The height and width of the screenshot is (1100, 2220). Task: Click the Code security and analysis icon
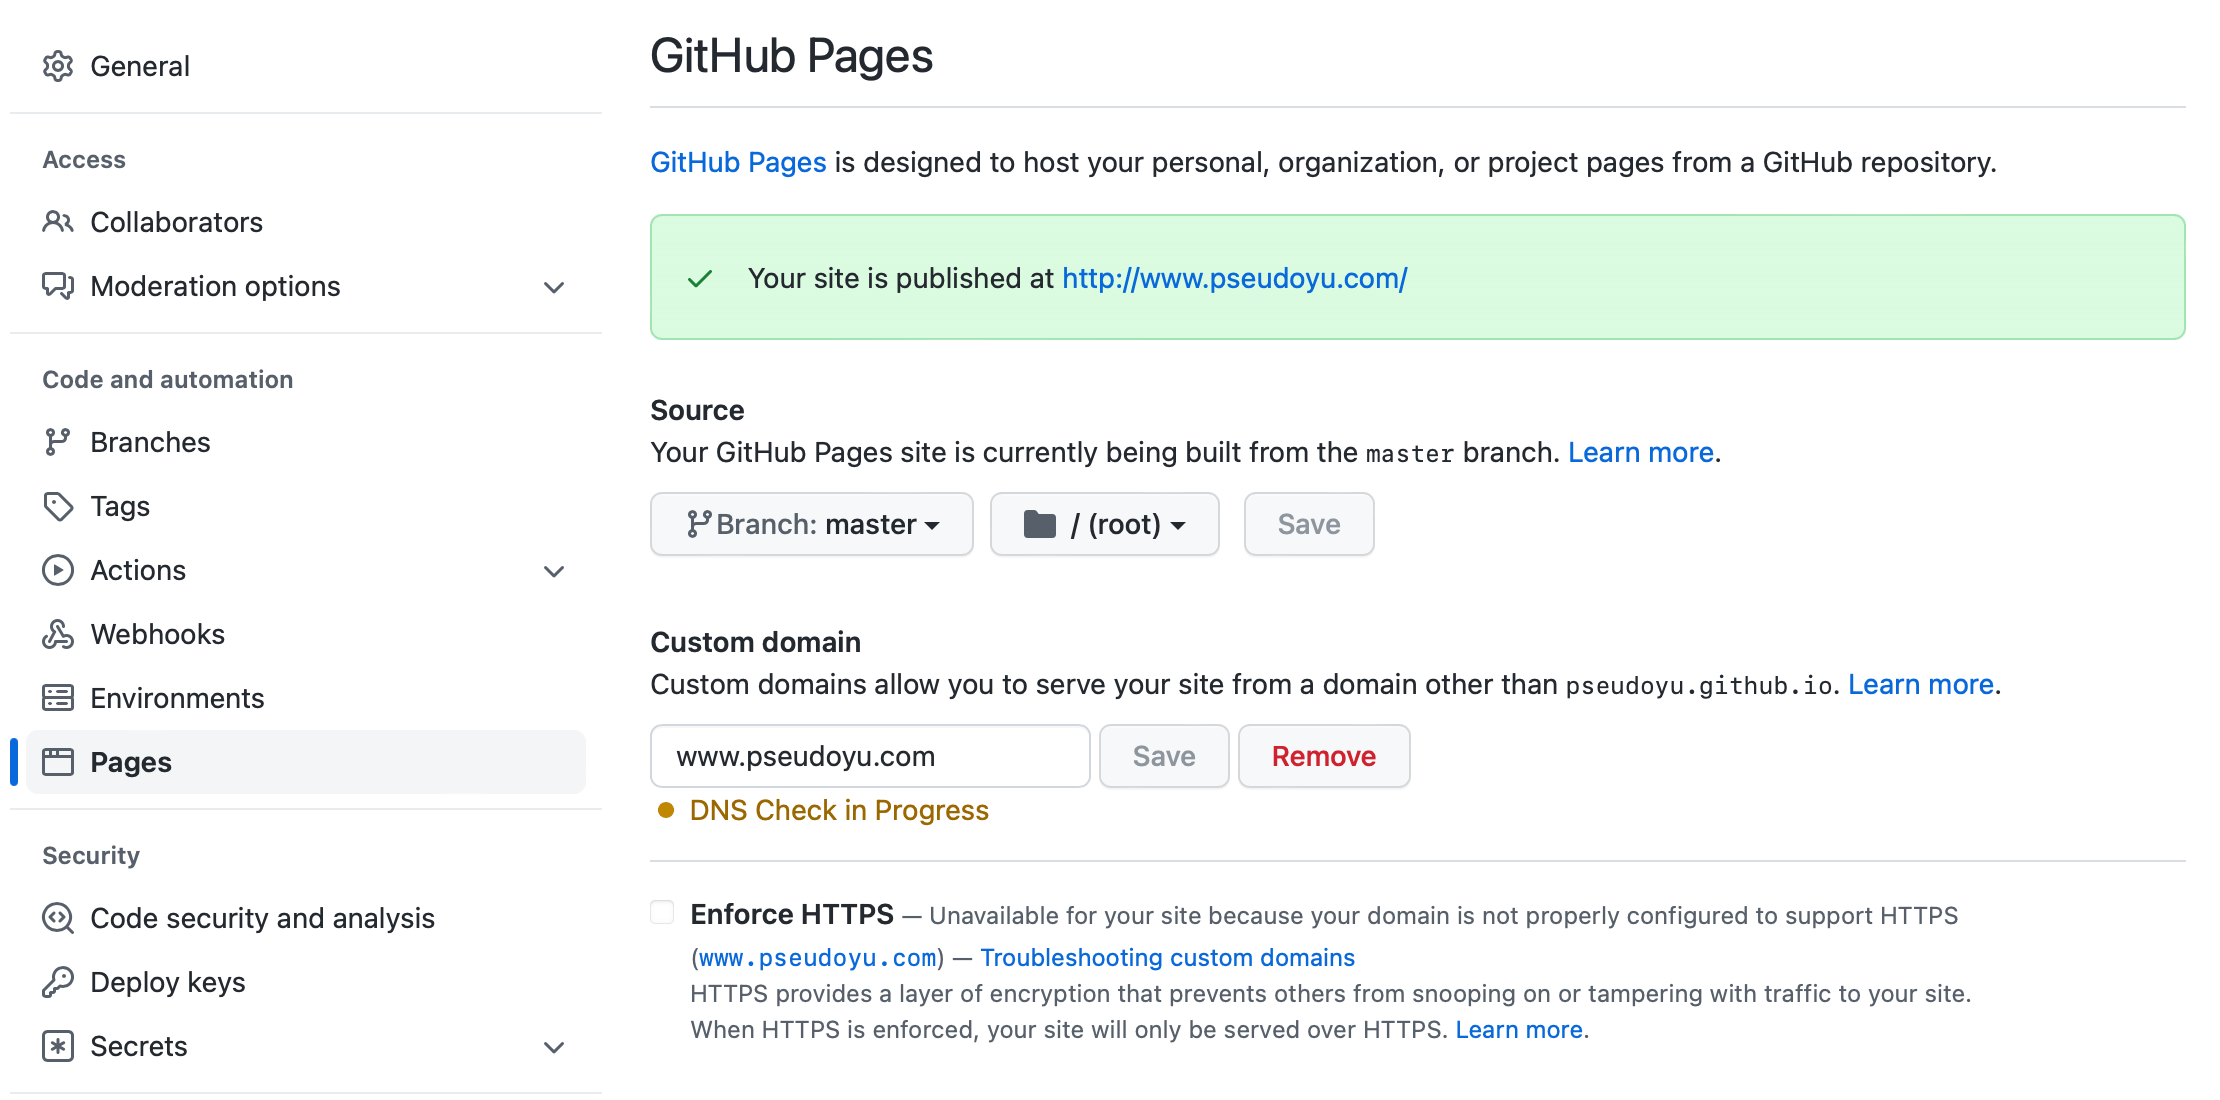(x=58, y=917)
